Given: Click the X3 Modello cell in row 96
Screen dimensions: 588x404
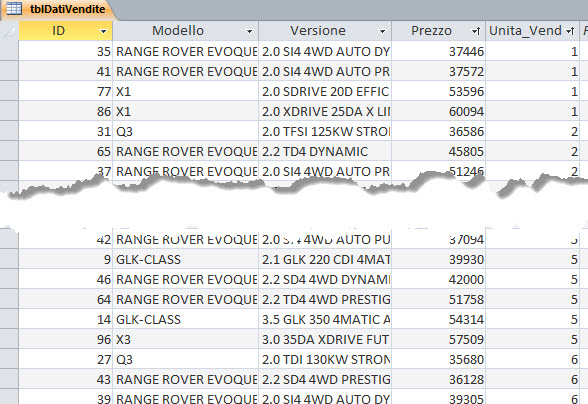Looking at the screenshot, I should point(186,339).
